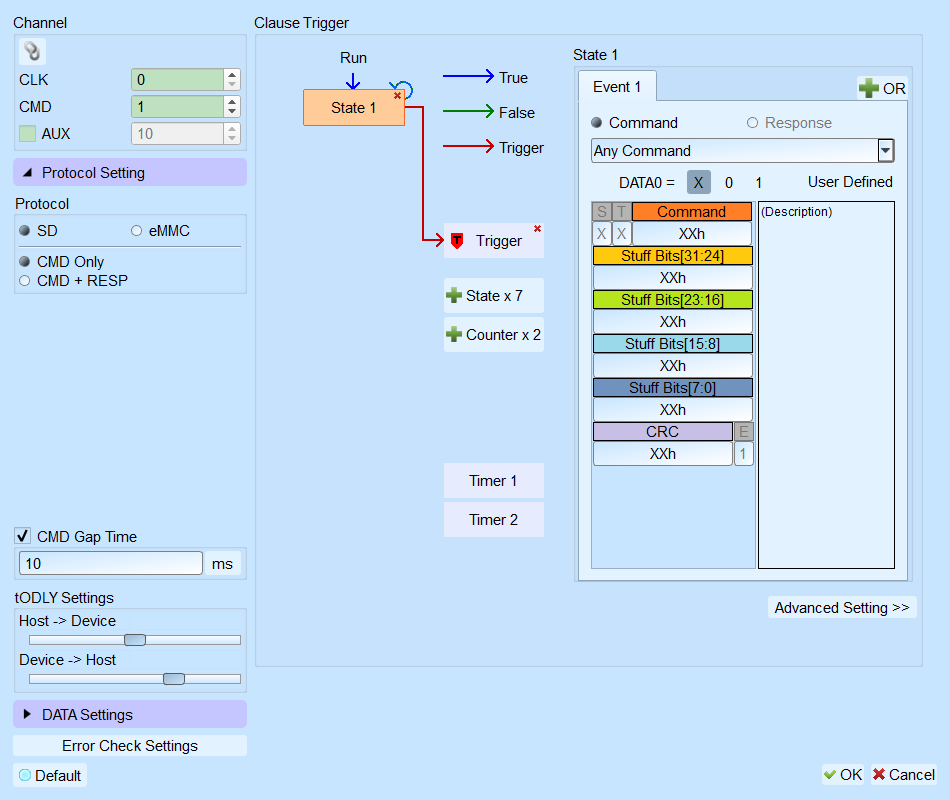Set DATA0 to 0
Viewport: 950px width, 800px height.
(729, 182)
